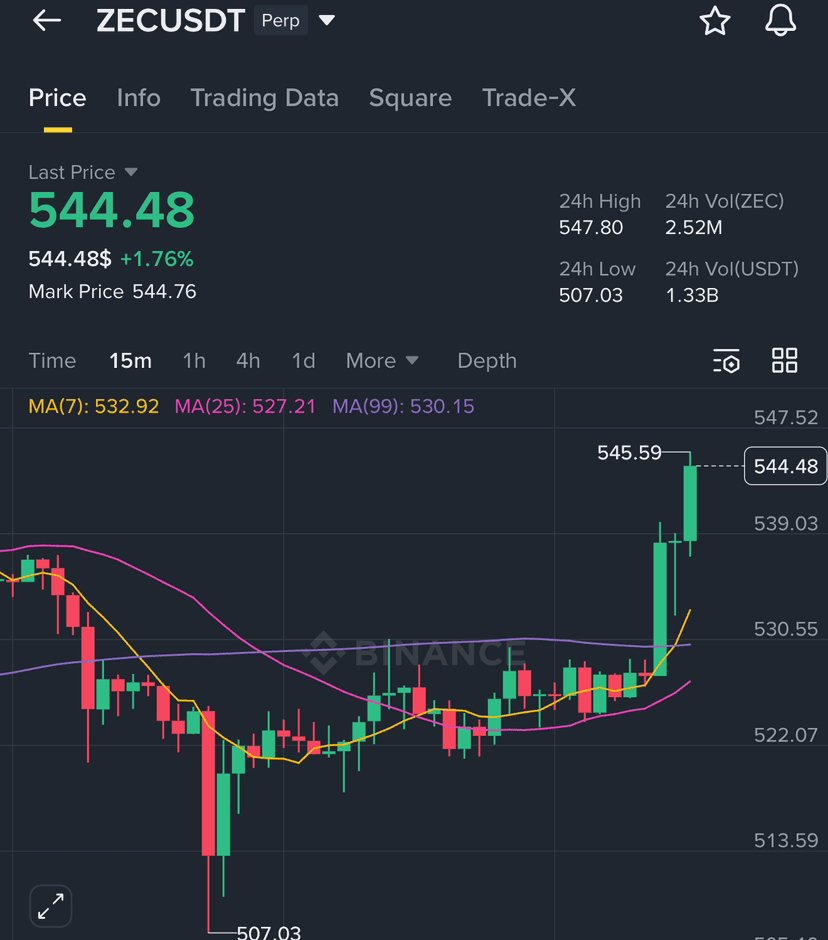Open price alerts via bell icon
The image size is (828, 940).
tap(780, 20)
